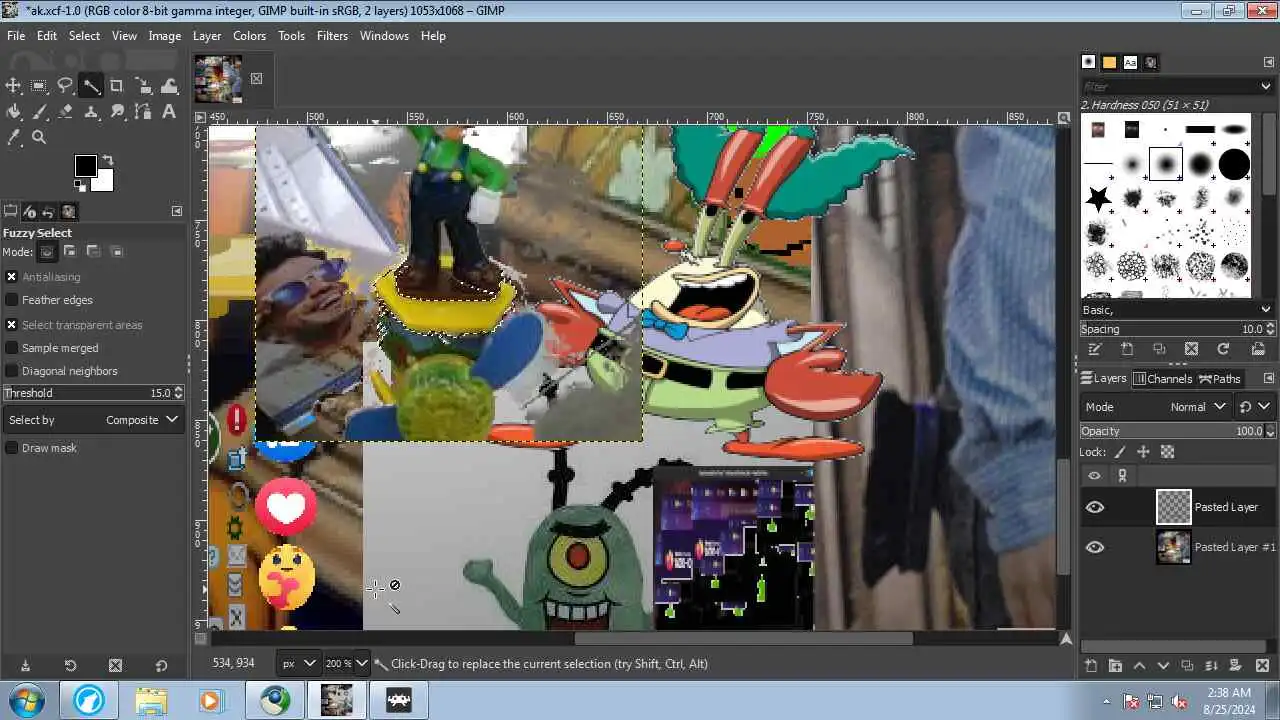Select the Rectangle Select tool
This screenshot has width=1280, height=720.
pyautogui.click(x=39, y=86)
